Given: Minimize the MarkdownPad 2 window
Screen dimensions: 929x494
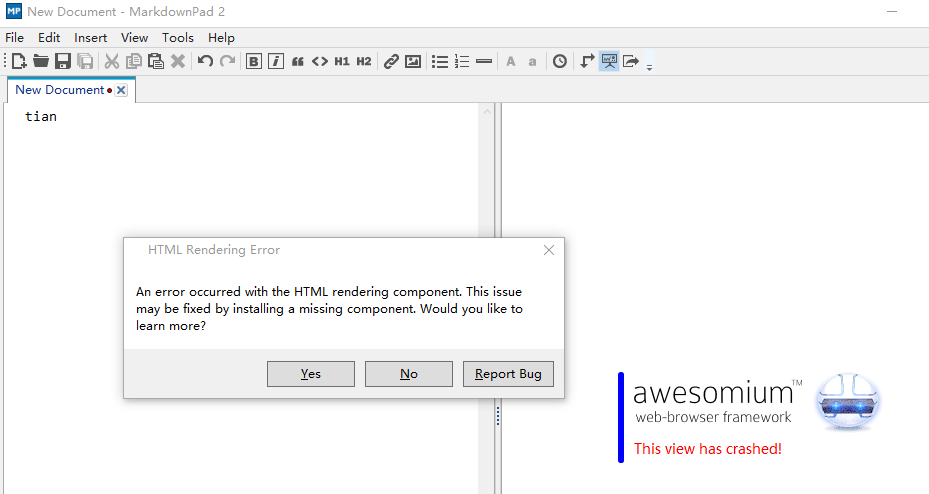Looking at the screenshot, I should click(x=892, y=12).
